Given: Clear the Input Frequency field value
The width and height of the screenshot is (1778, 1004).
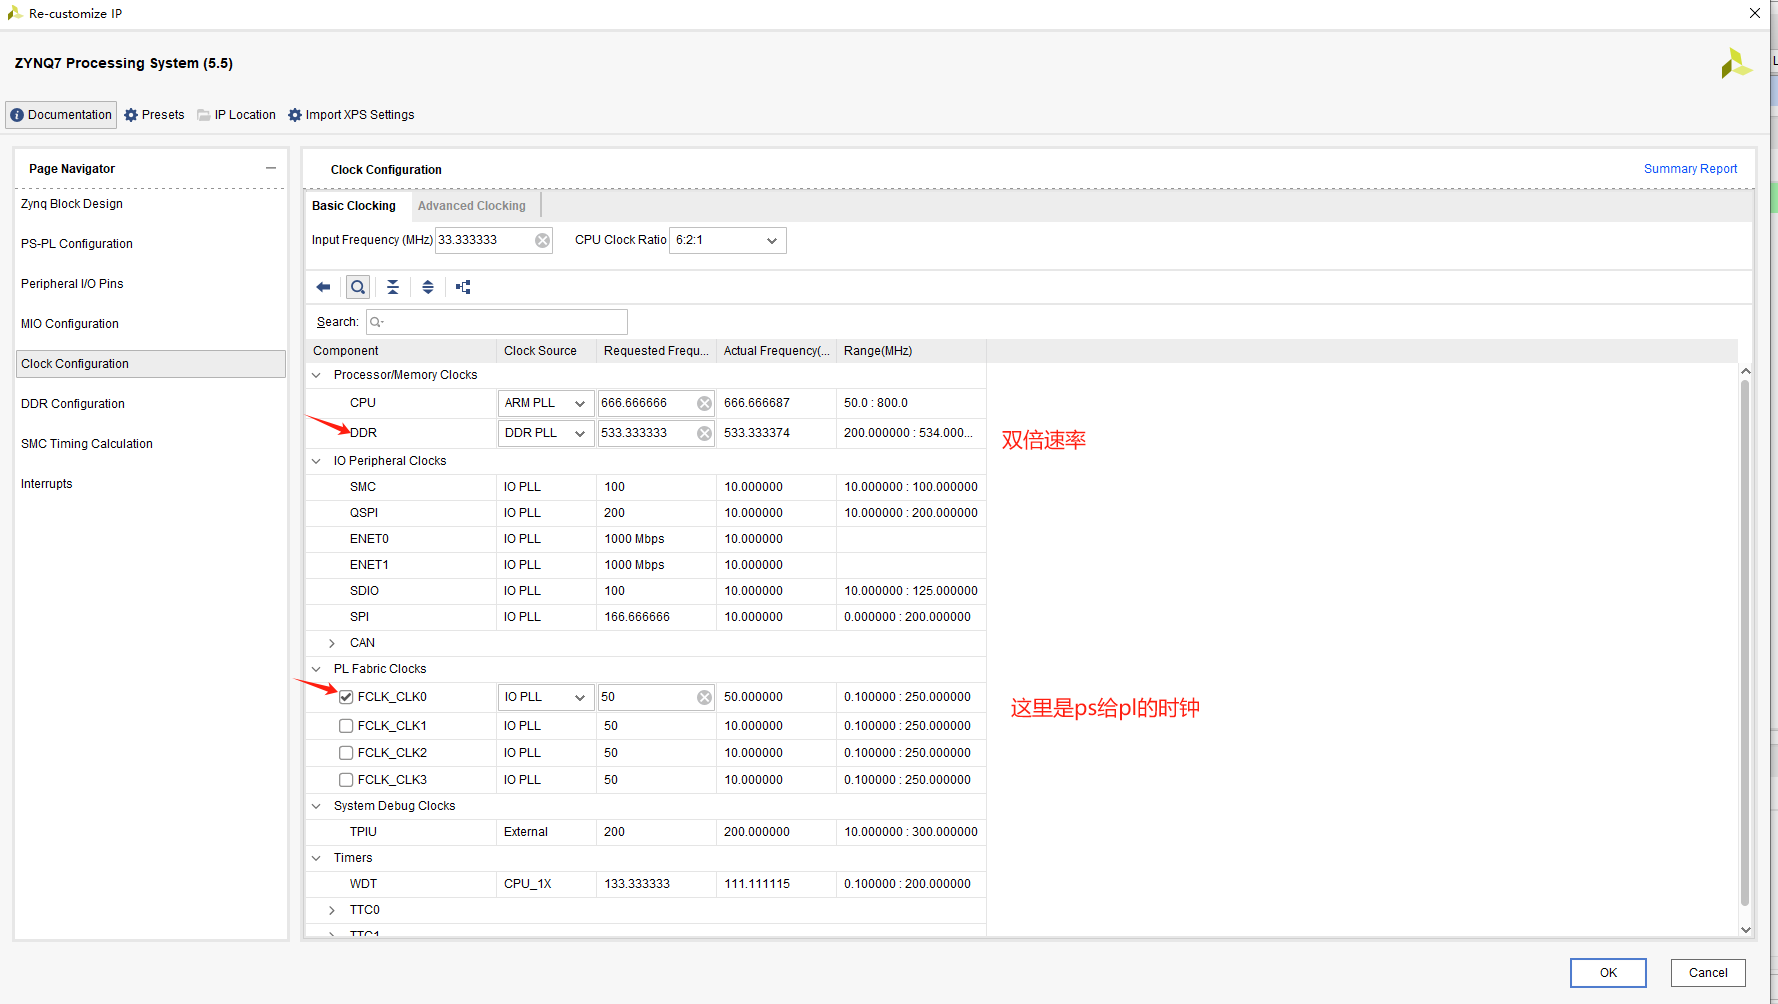Looking at the screenshot, I should (x=542, y=240).
